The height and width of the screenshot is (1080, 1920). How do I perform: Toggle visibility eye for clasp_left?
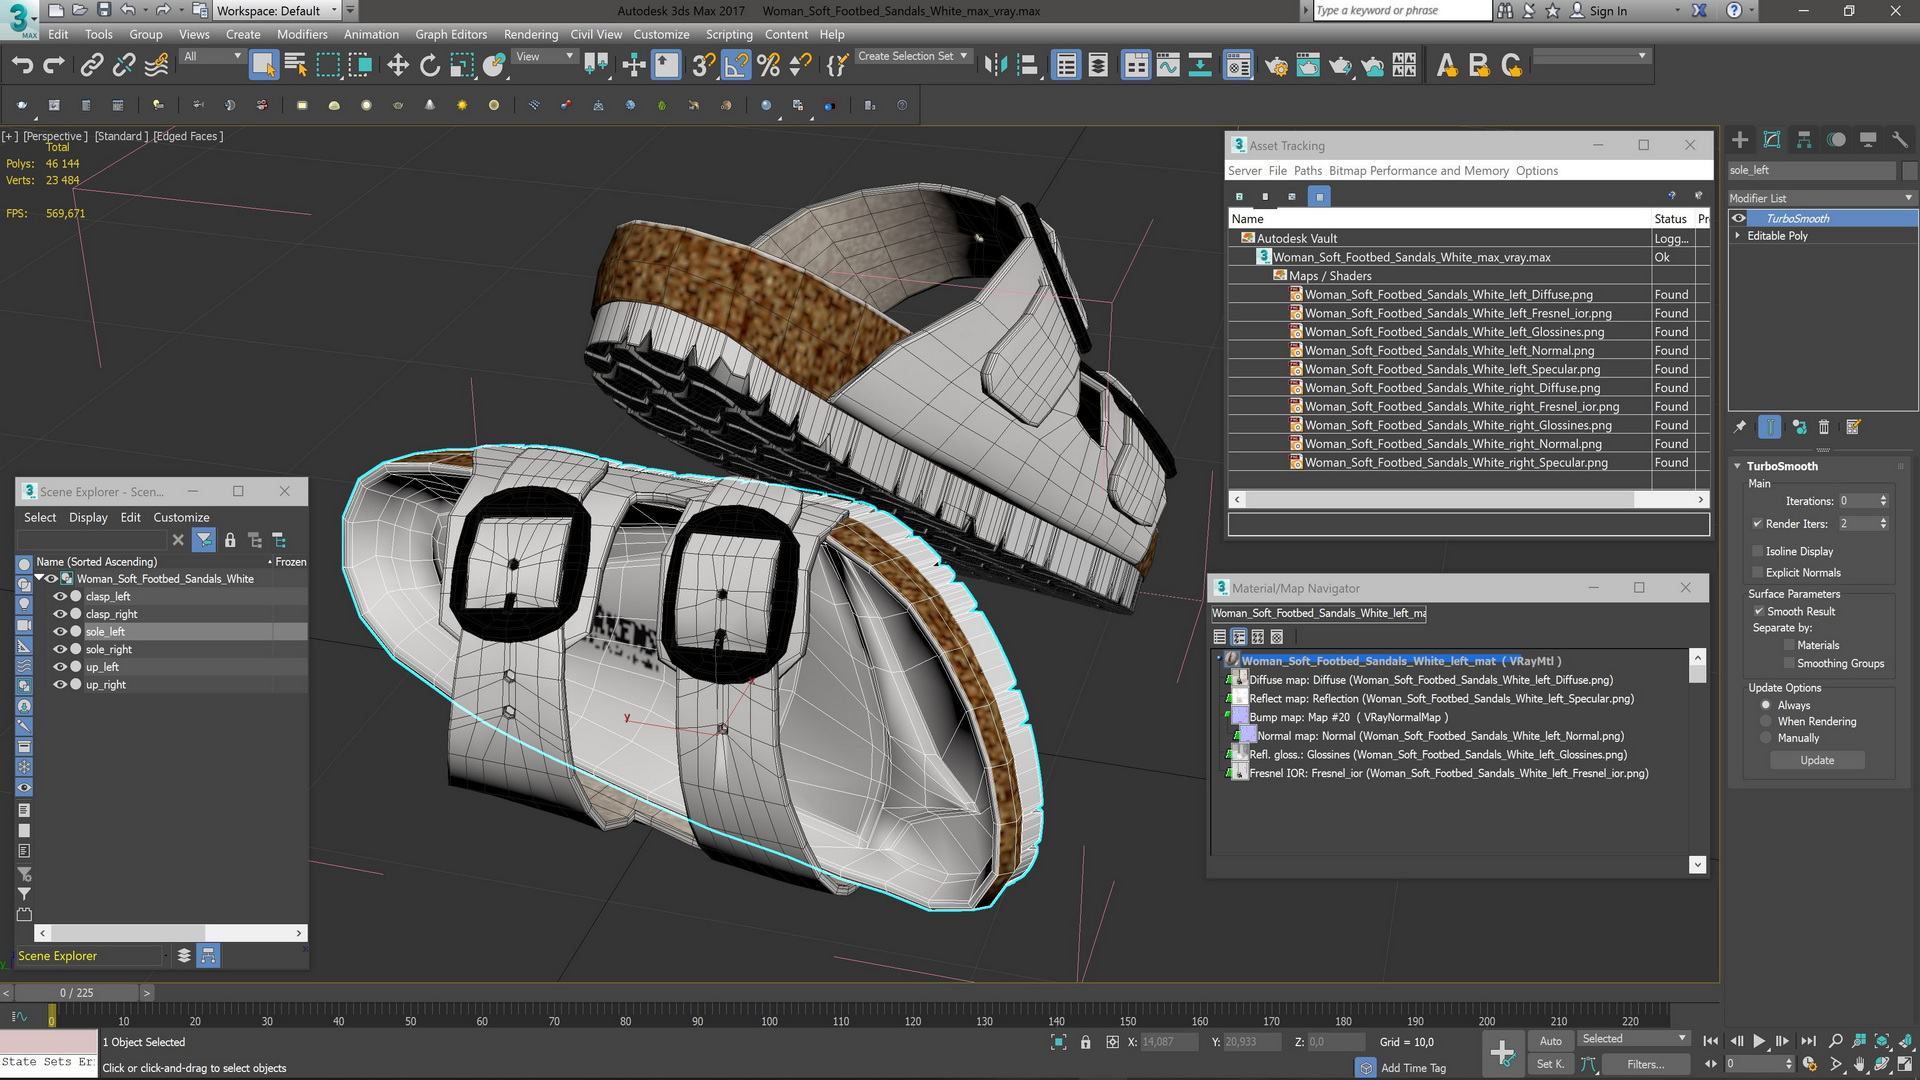click(x=60, y=596)
